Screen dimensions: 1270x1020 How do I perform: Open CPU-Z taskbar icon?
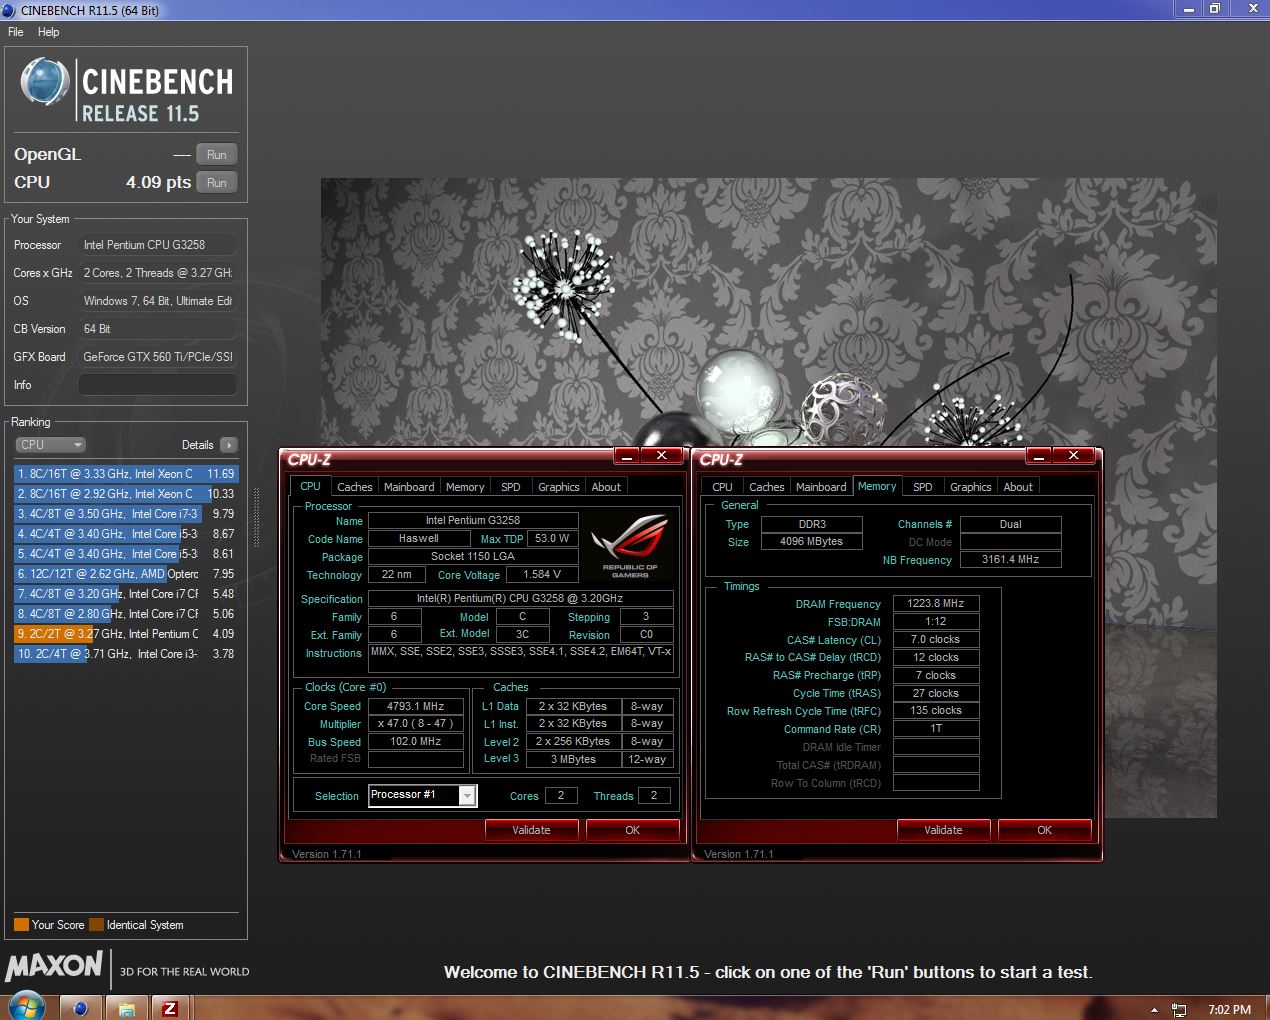coord(170,1008)
